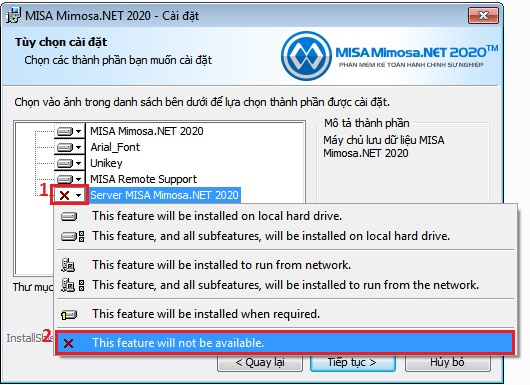Click the network with subfeatures icon in menu
The image size is (530, 385).
[72, 285]
